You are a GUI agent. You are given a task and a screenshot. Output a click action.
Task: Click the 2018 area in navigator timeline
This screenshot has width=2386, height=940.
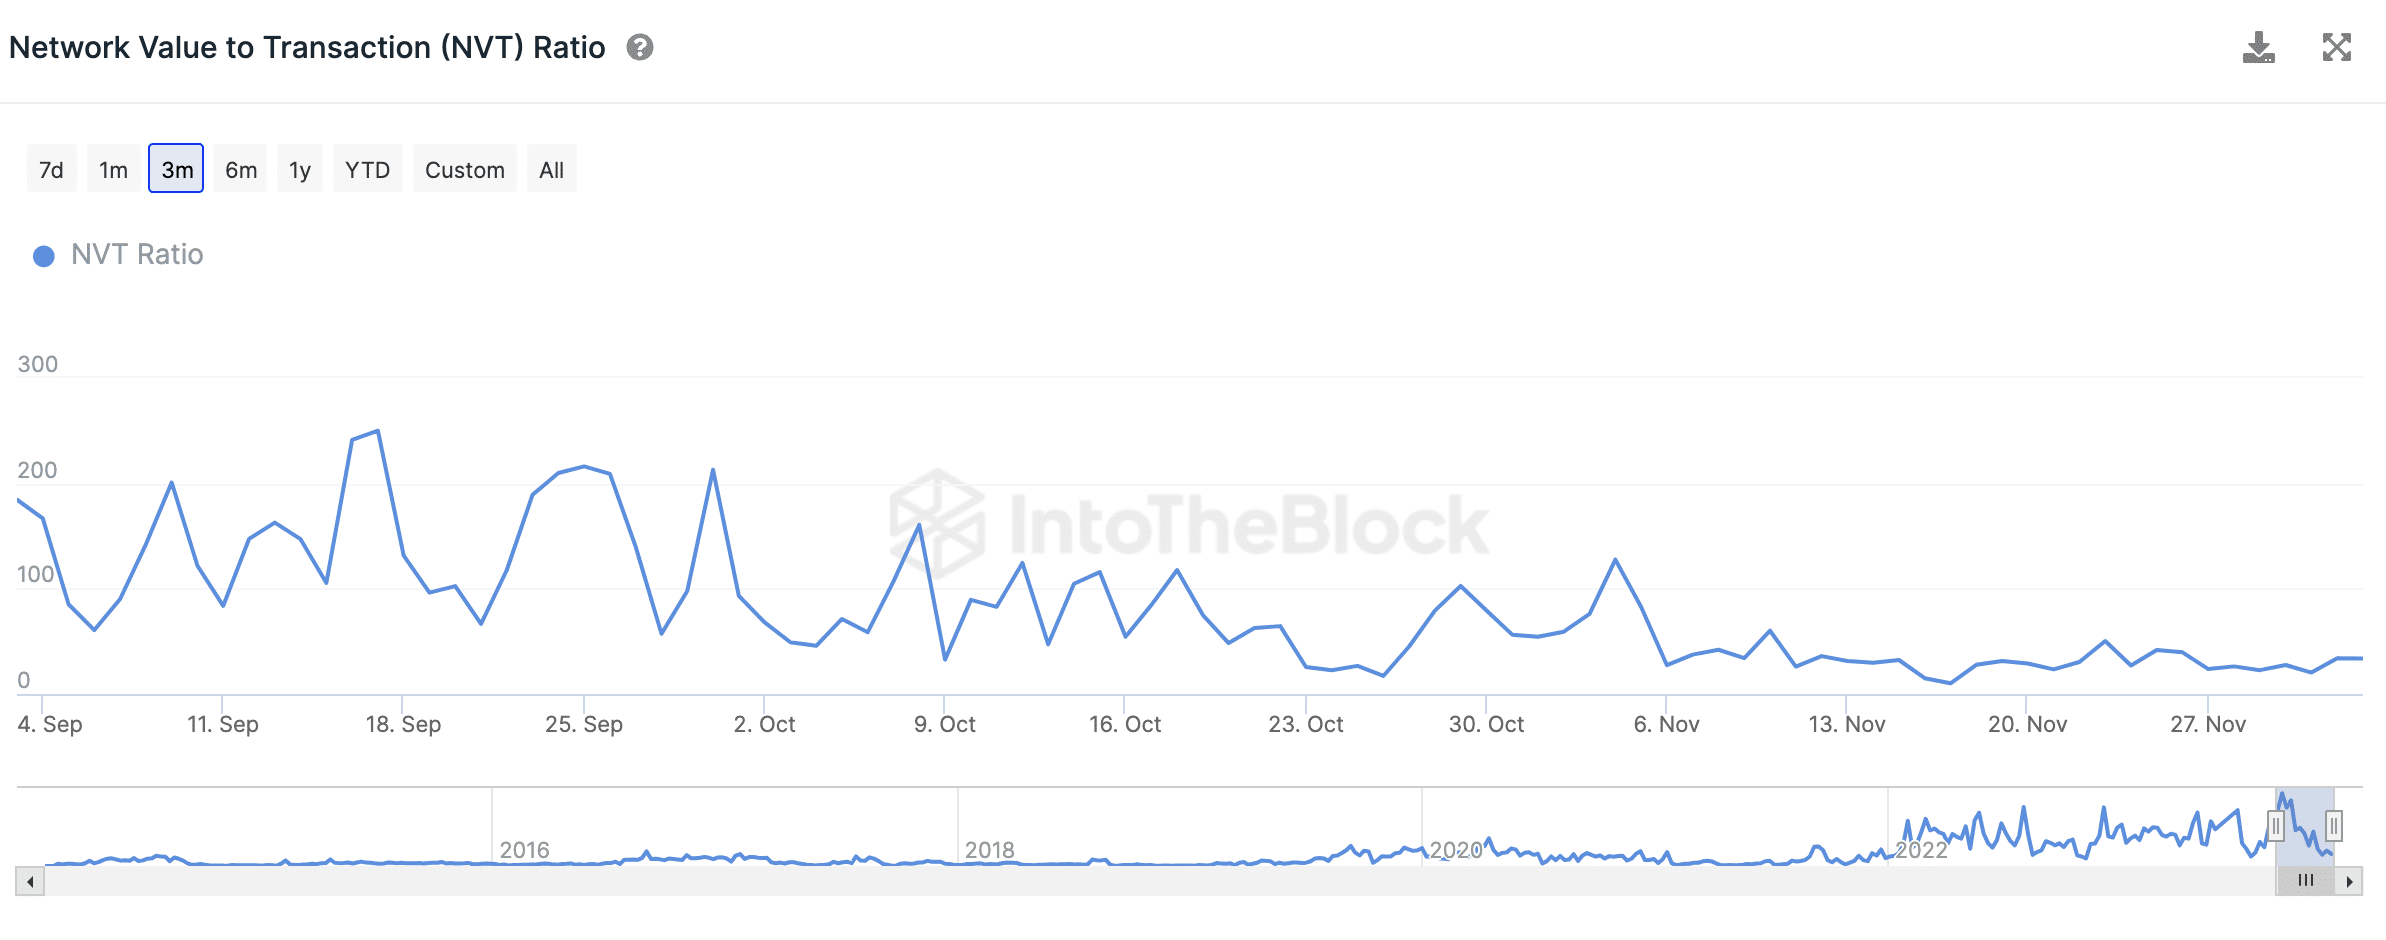(x=989, y=850)
